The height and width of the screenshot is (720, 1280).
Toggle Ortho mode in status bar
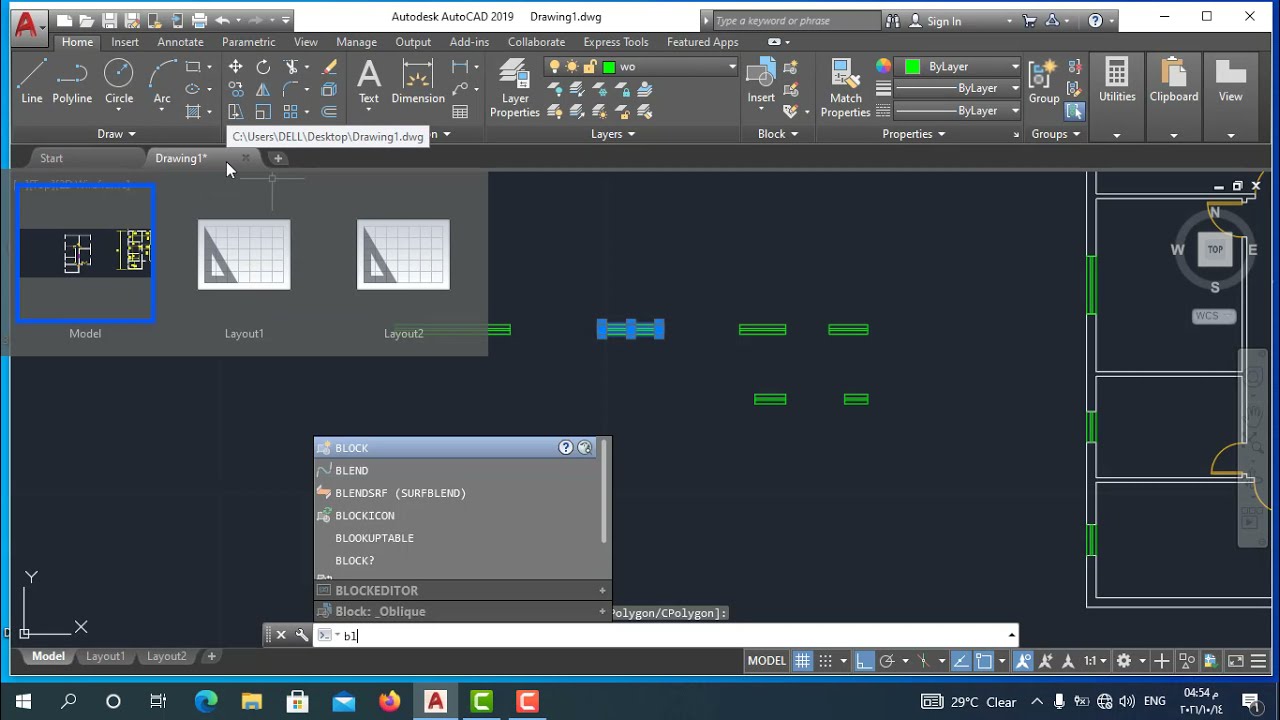[x=864, y=661]
